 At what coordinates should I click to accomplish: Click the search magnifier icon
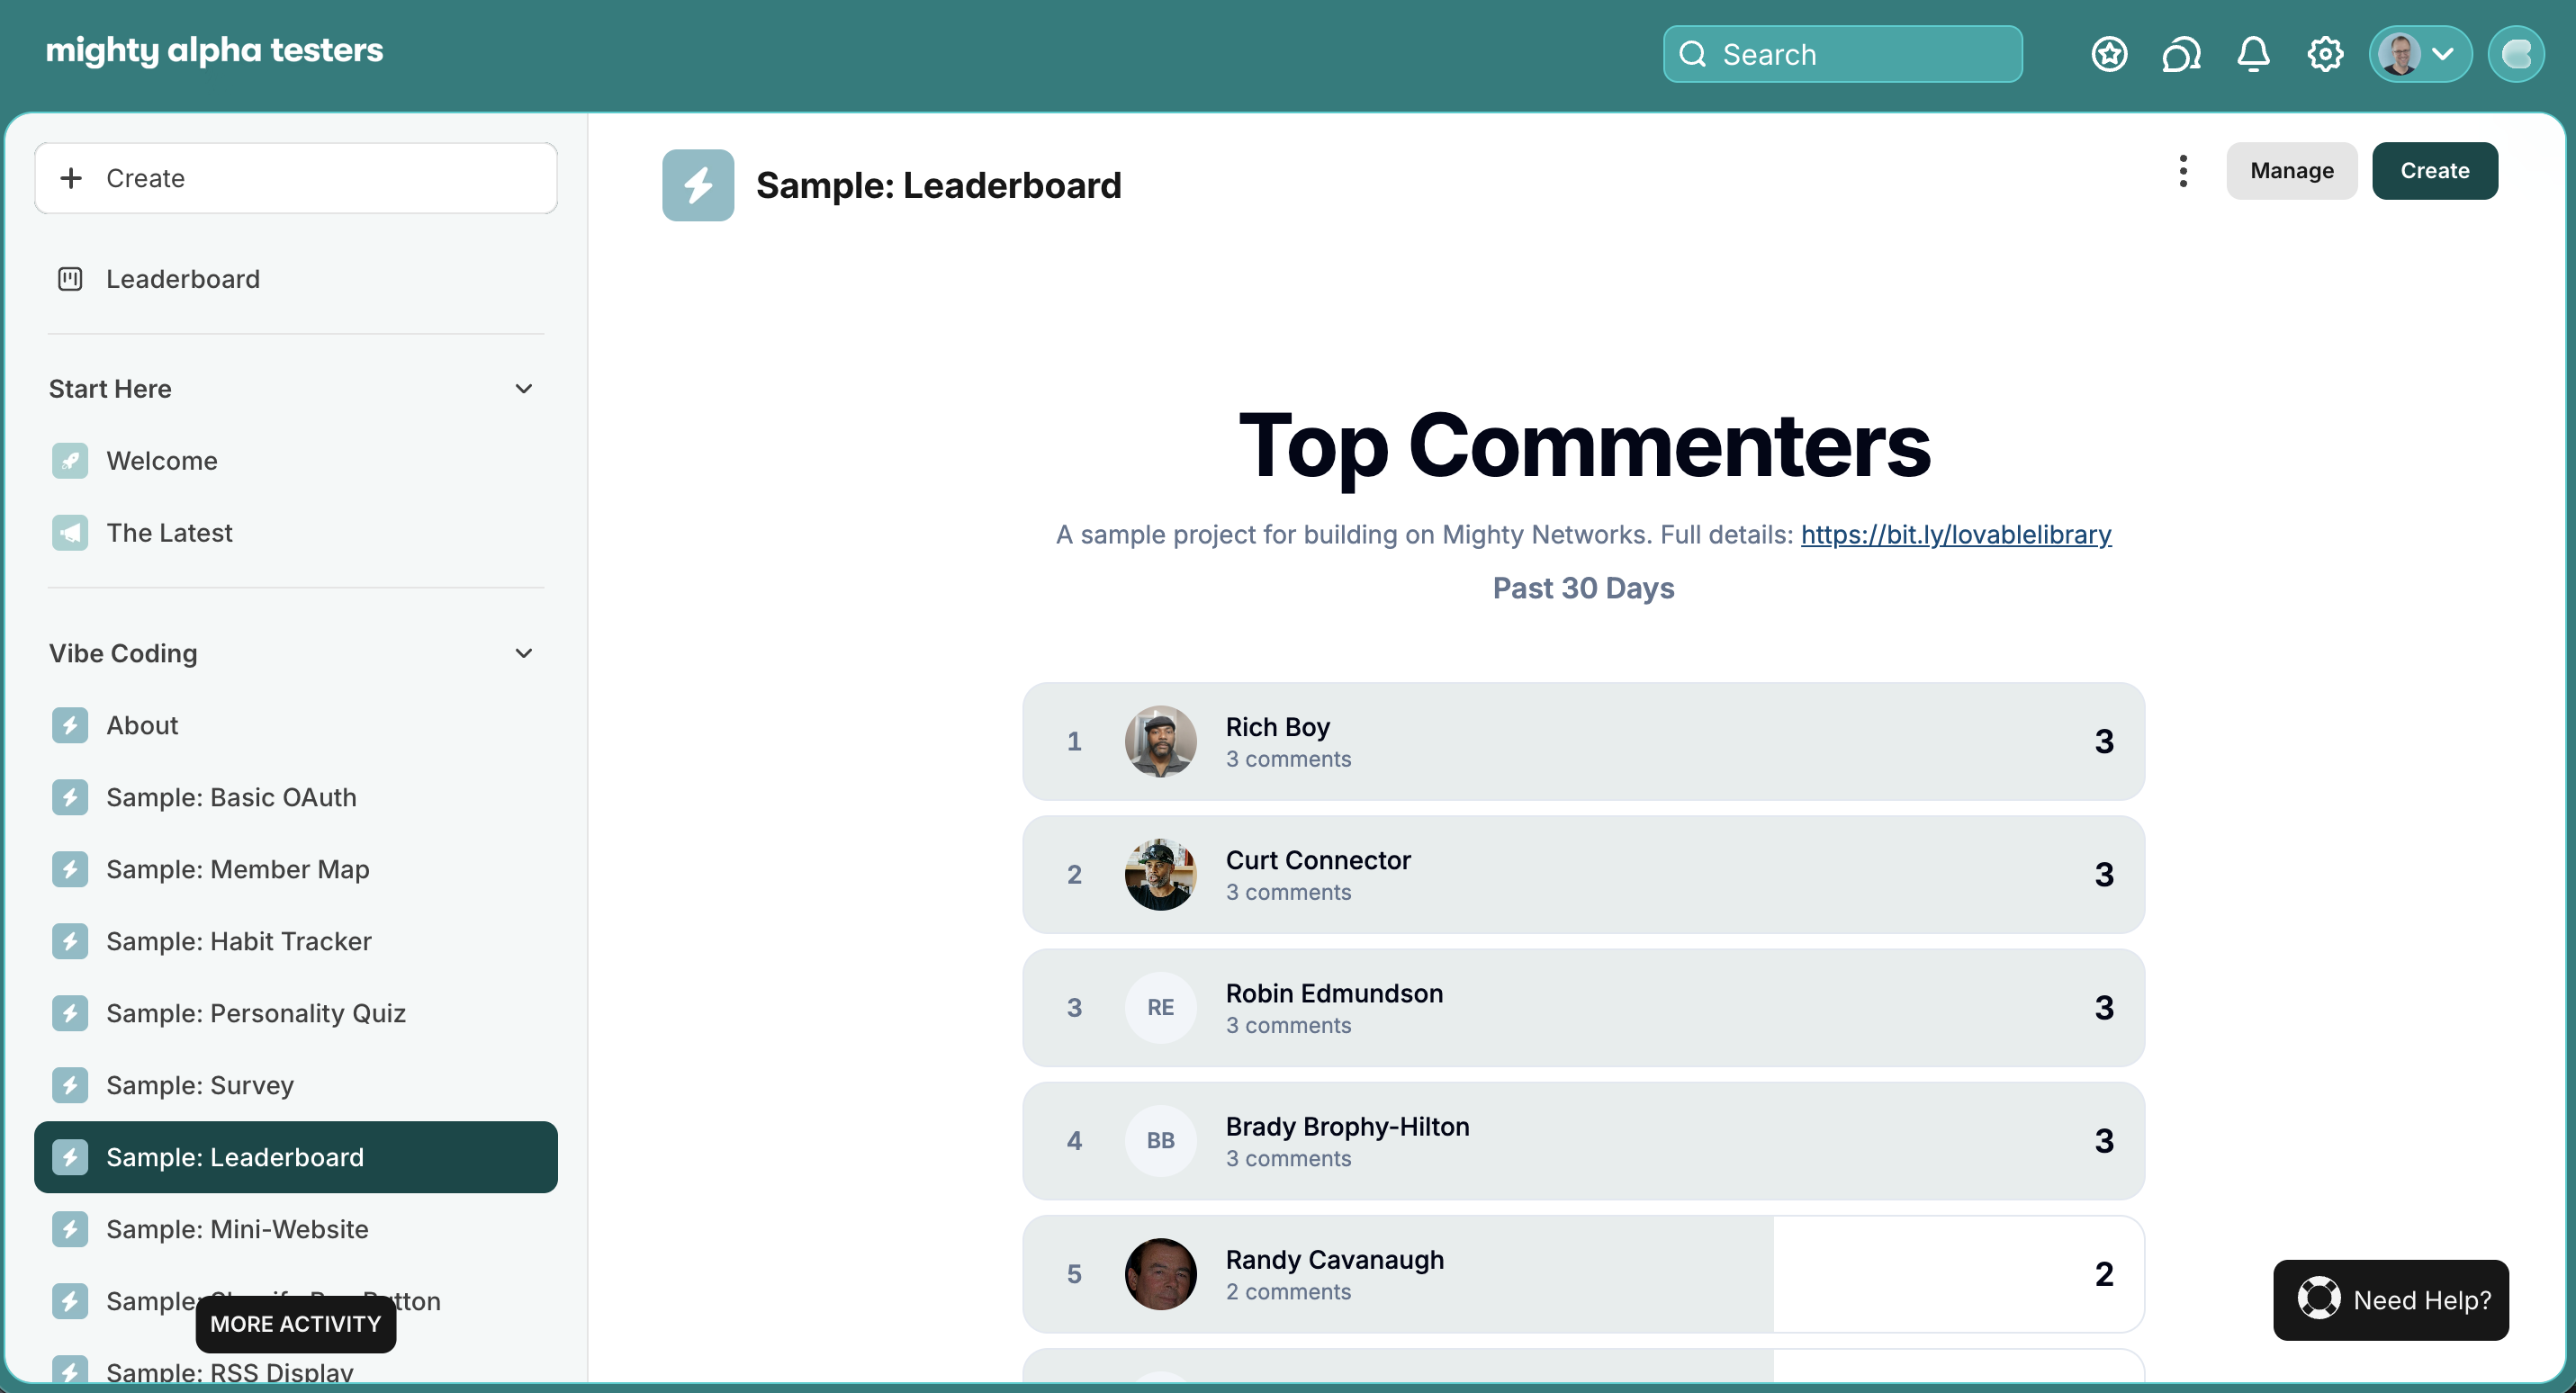1692,54
